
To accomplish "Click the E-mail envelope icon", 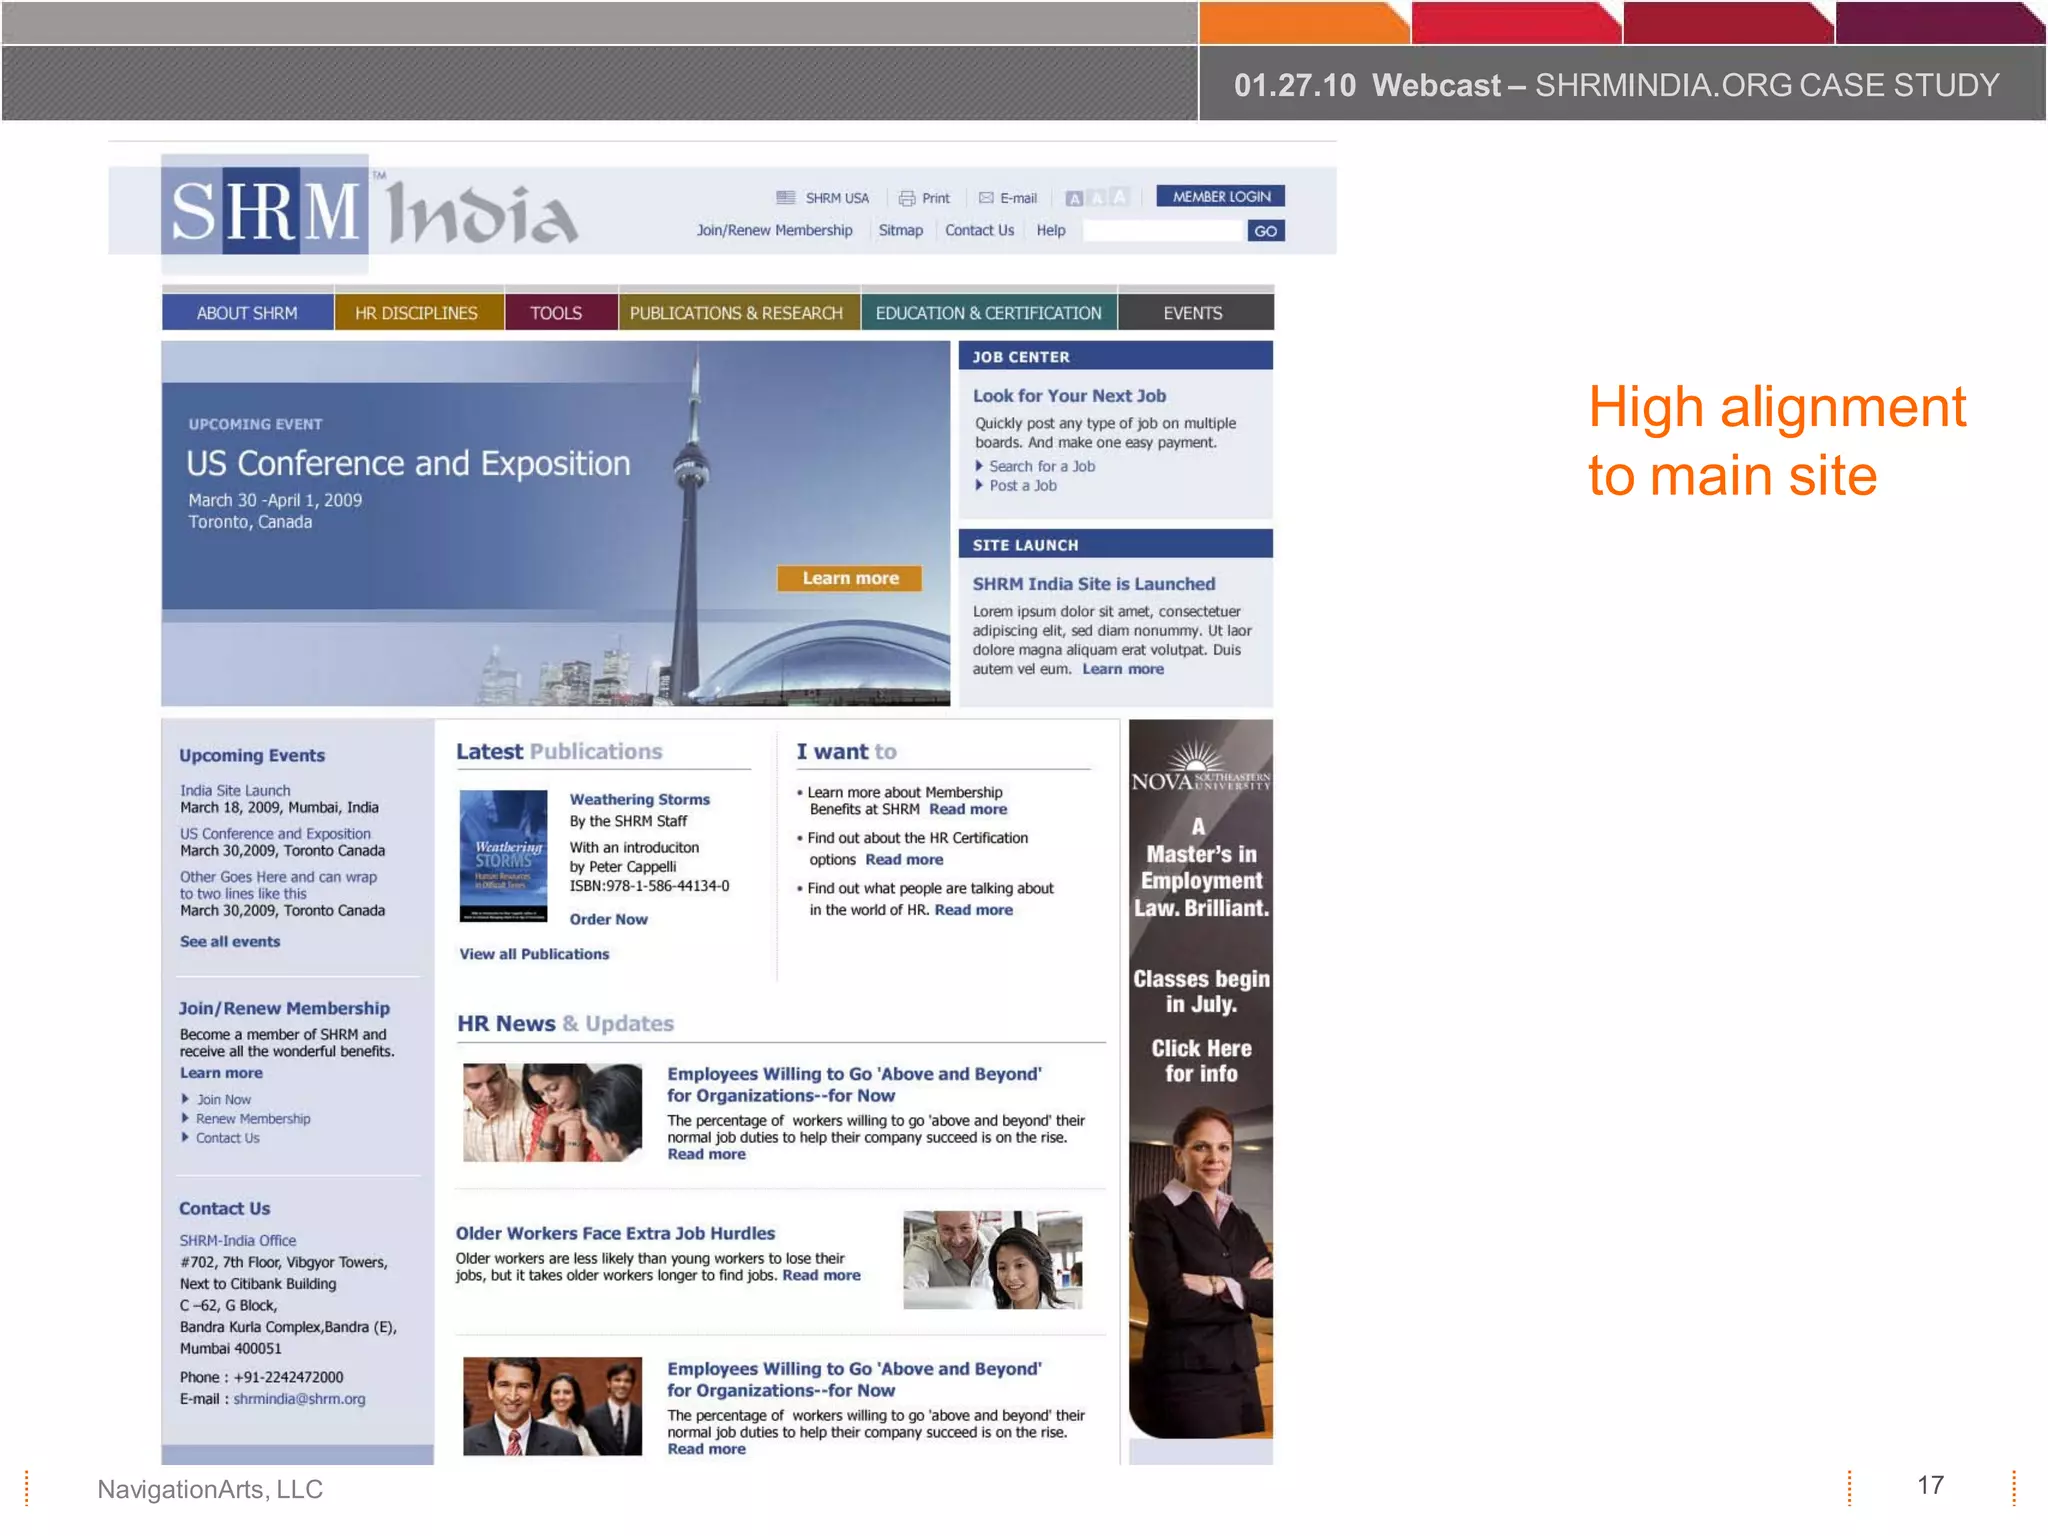I will point(986,198).
